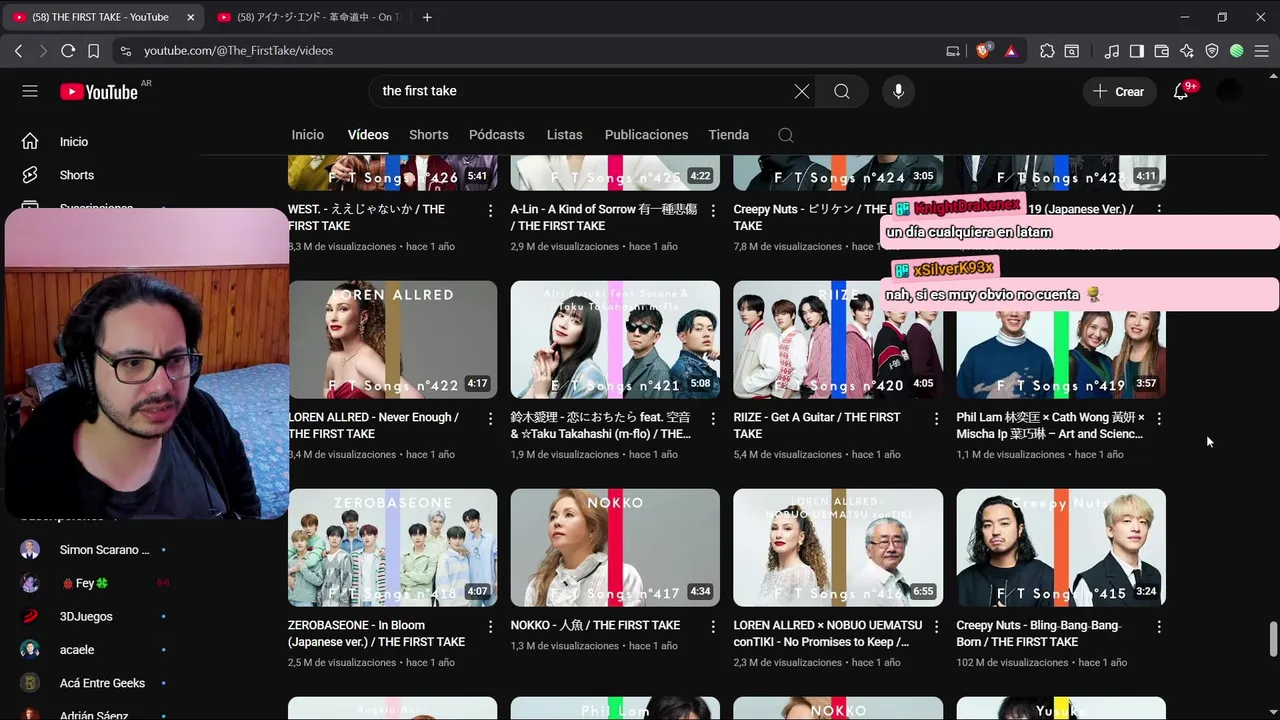Open the Inicio channel tab

point(308,135)
